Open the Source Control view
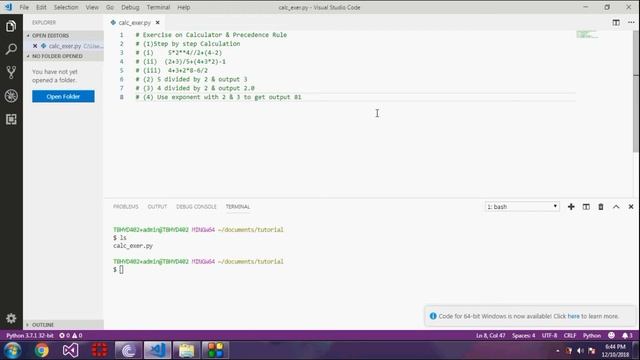This screenshot has height=360, width=640. tap(11, 73)
